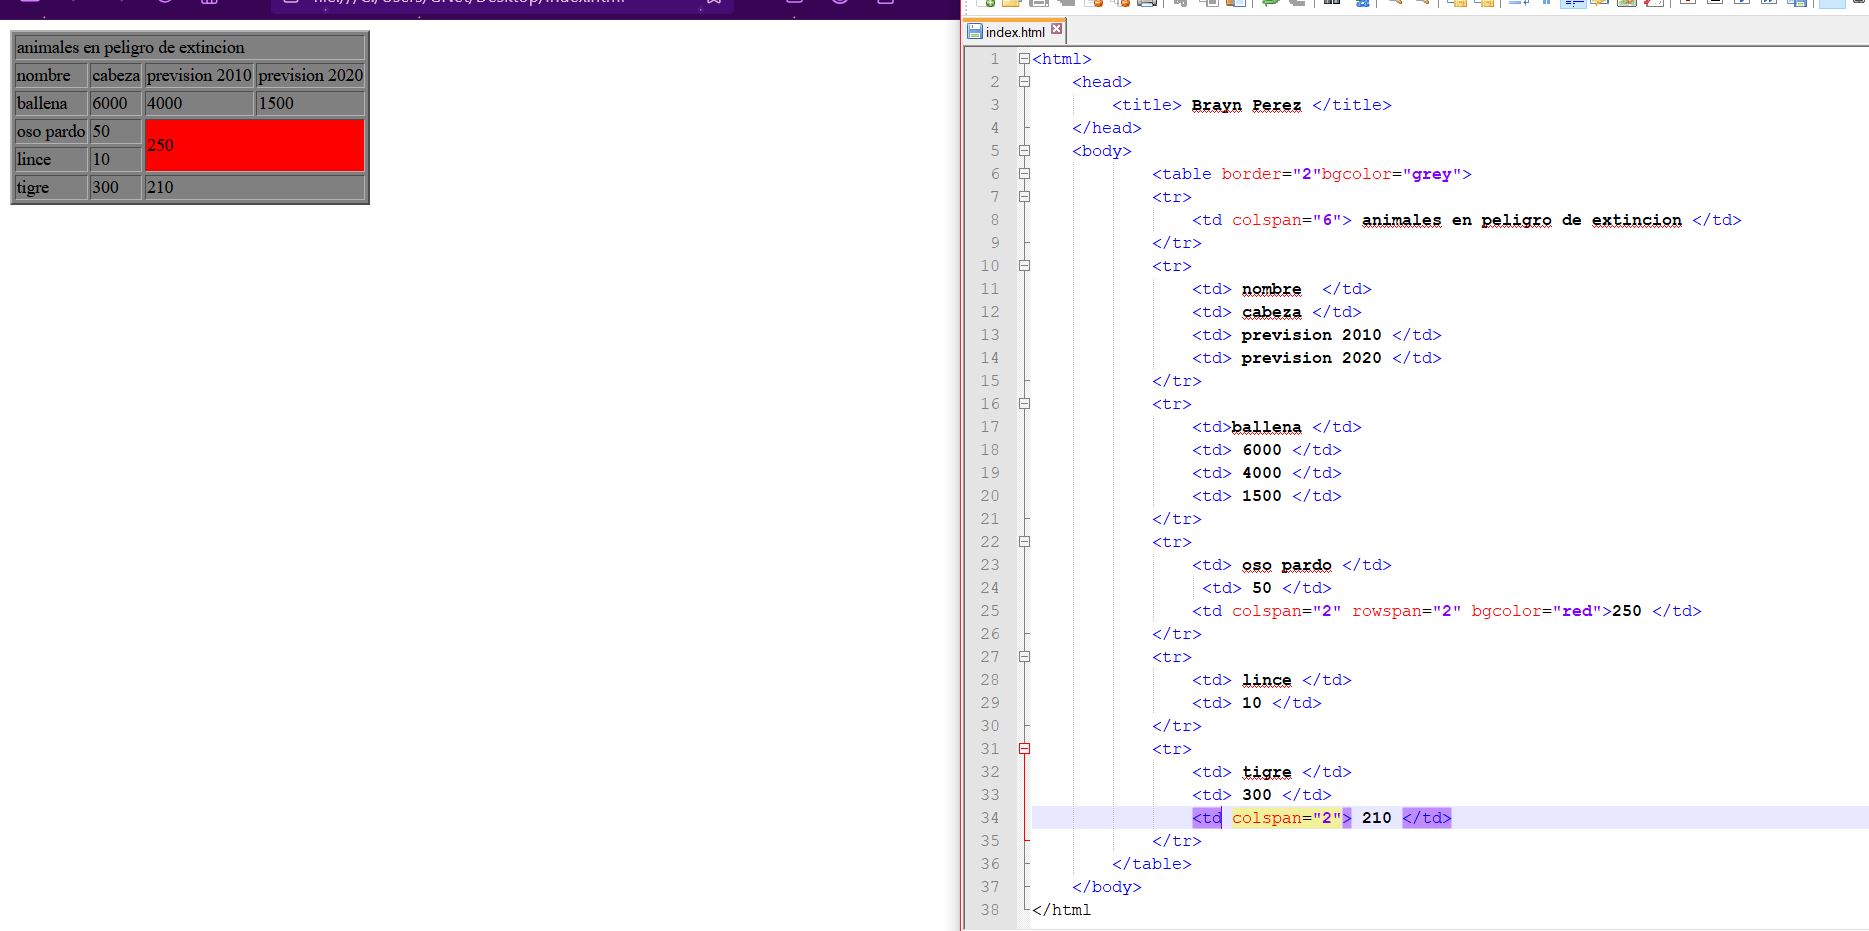Click line number 25 in the editor margin
The image size is (1869, 931).
(989, 611)
